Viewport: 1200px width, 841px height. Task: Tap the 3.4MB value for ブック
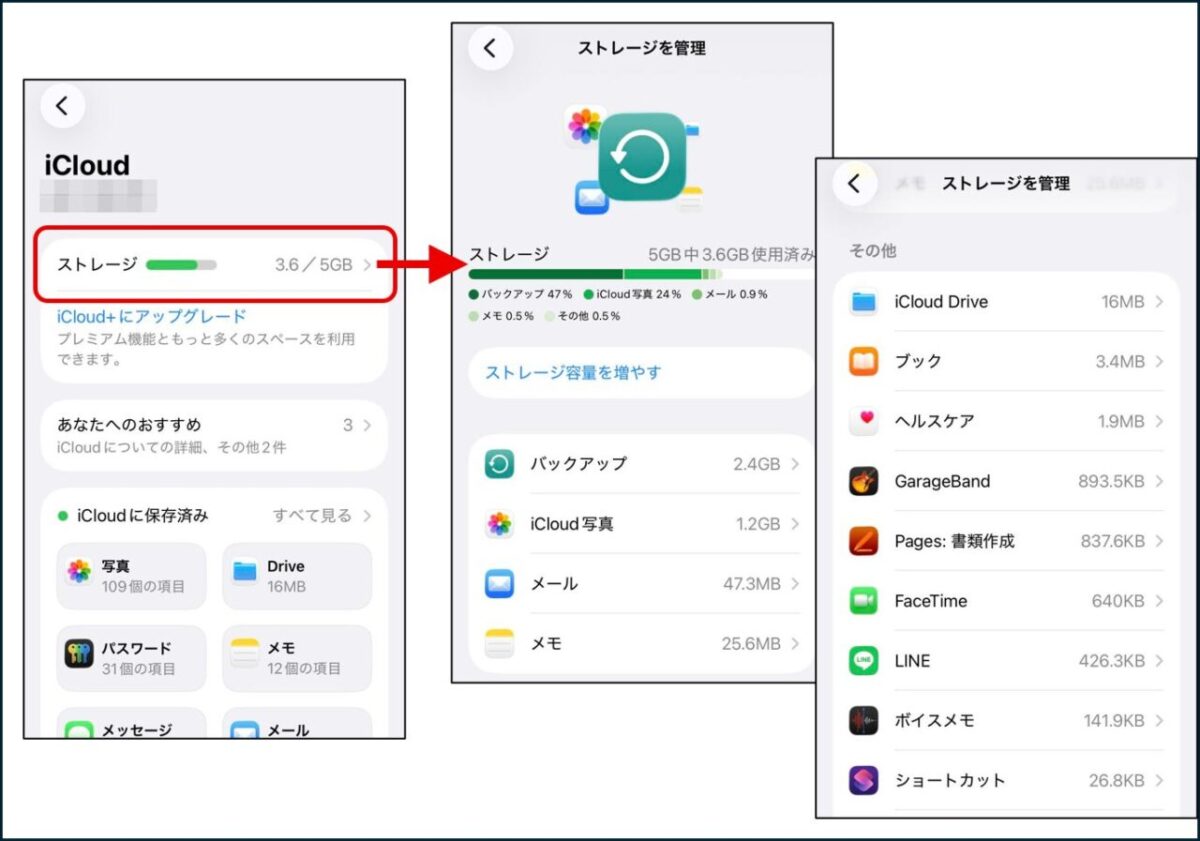(x=1119, y=361)
